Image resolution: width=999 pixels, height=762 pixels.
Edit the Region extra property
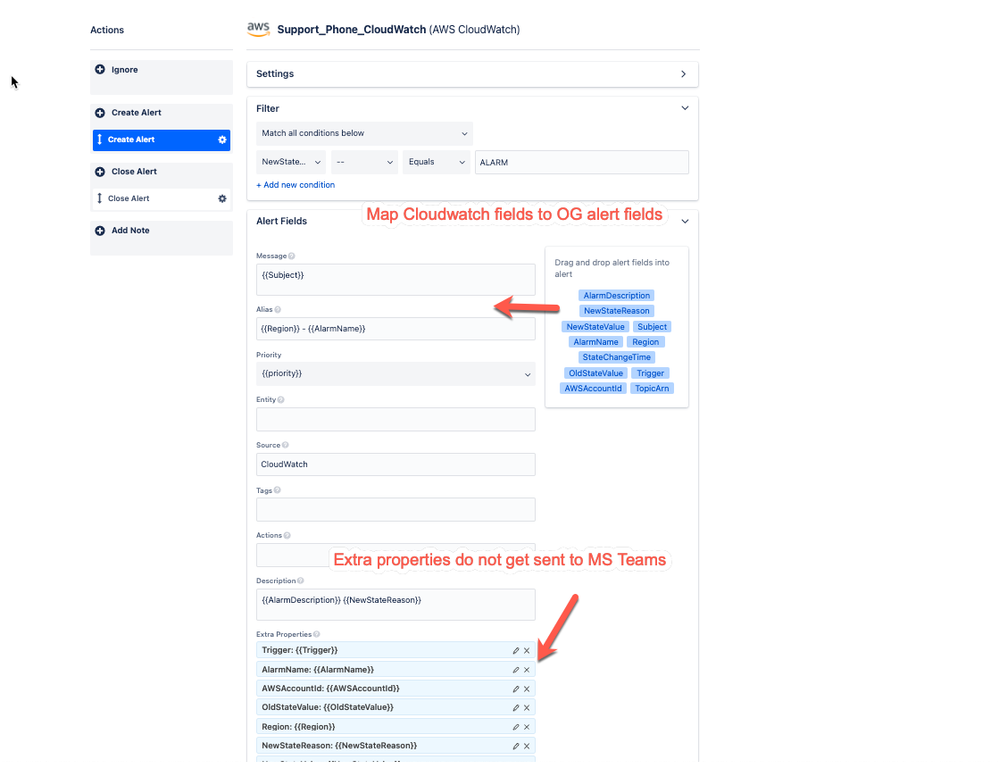tap(516, 726)
